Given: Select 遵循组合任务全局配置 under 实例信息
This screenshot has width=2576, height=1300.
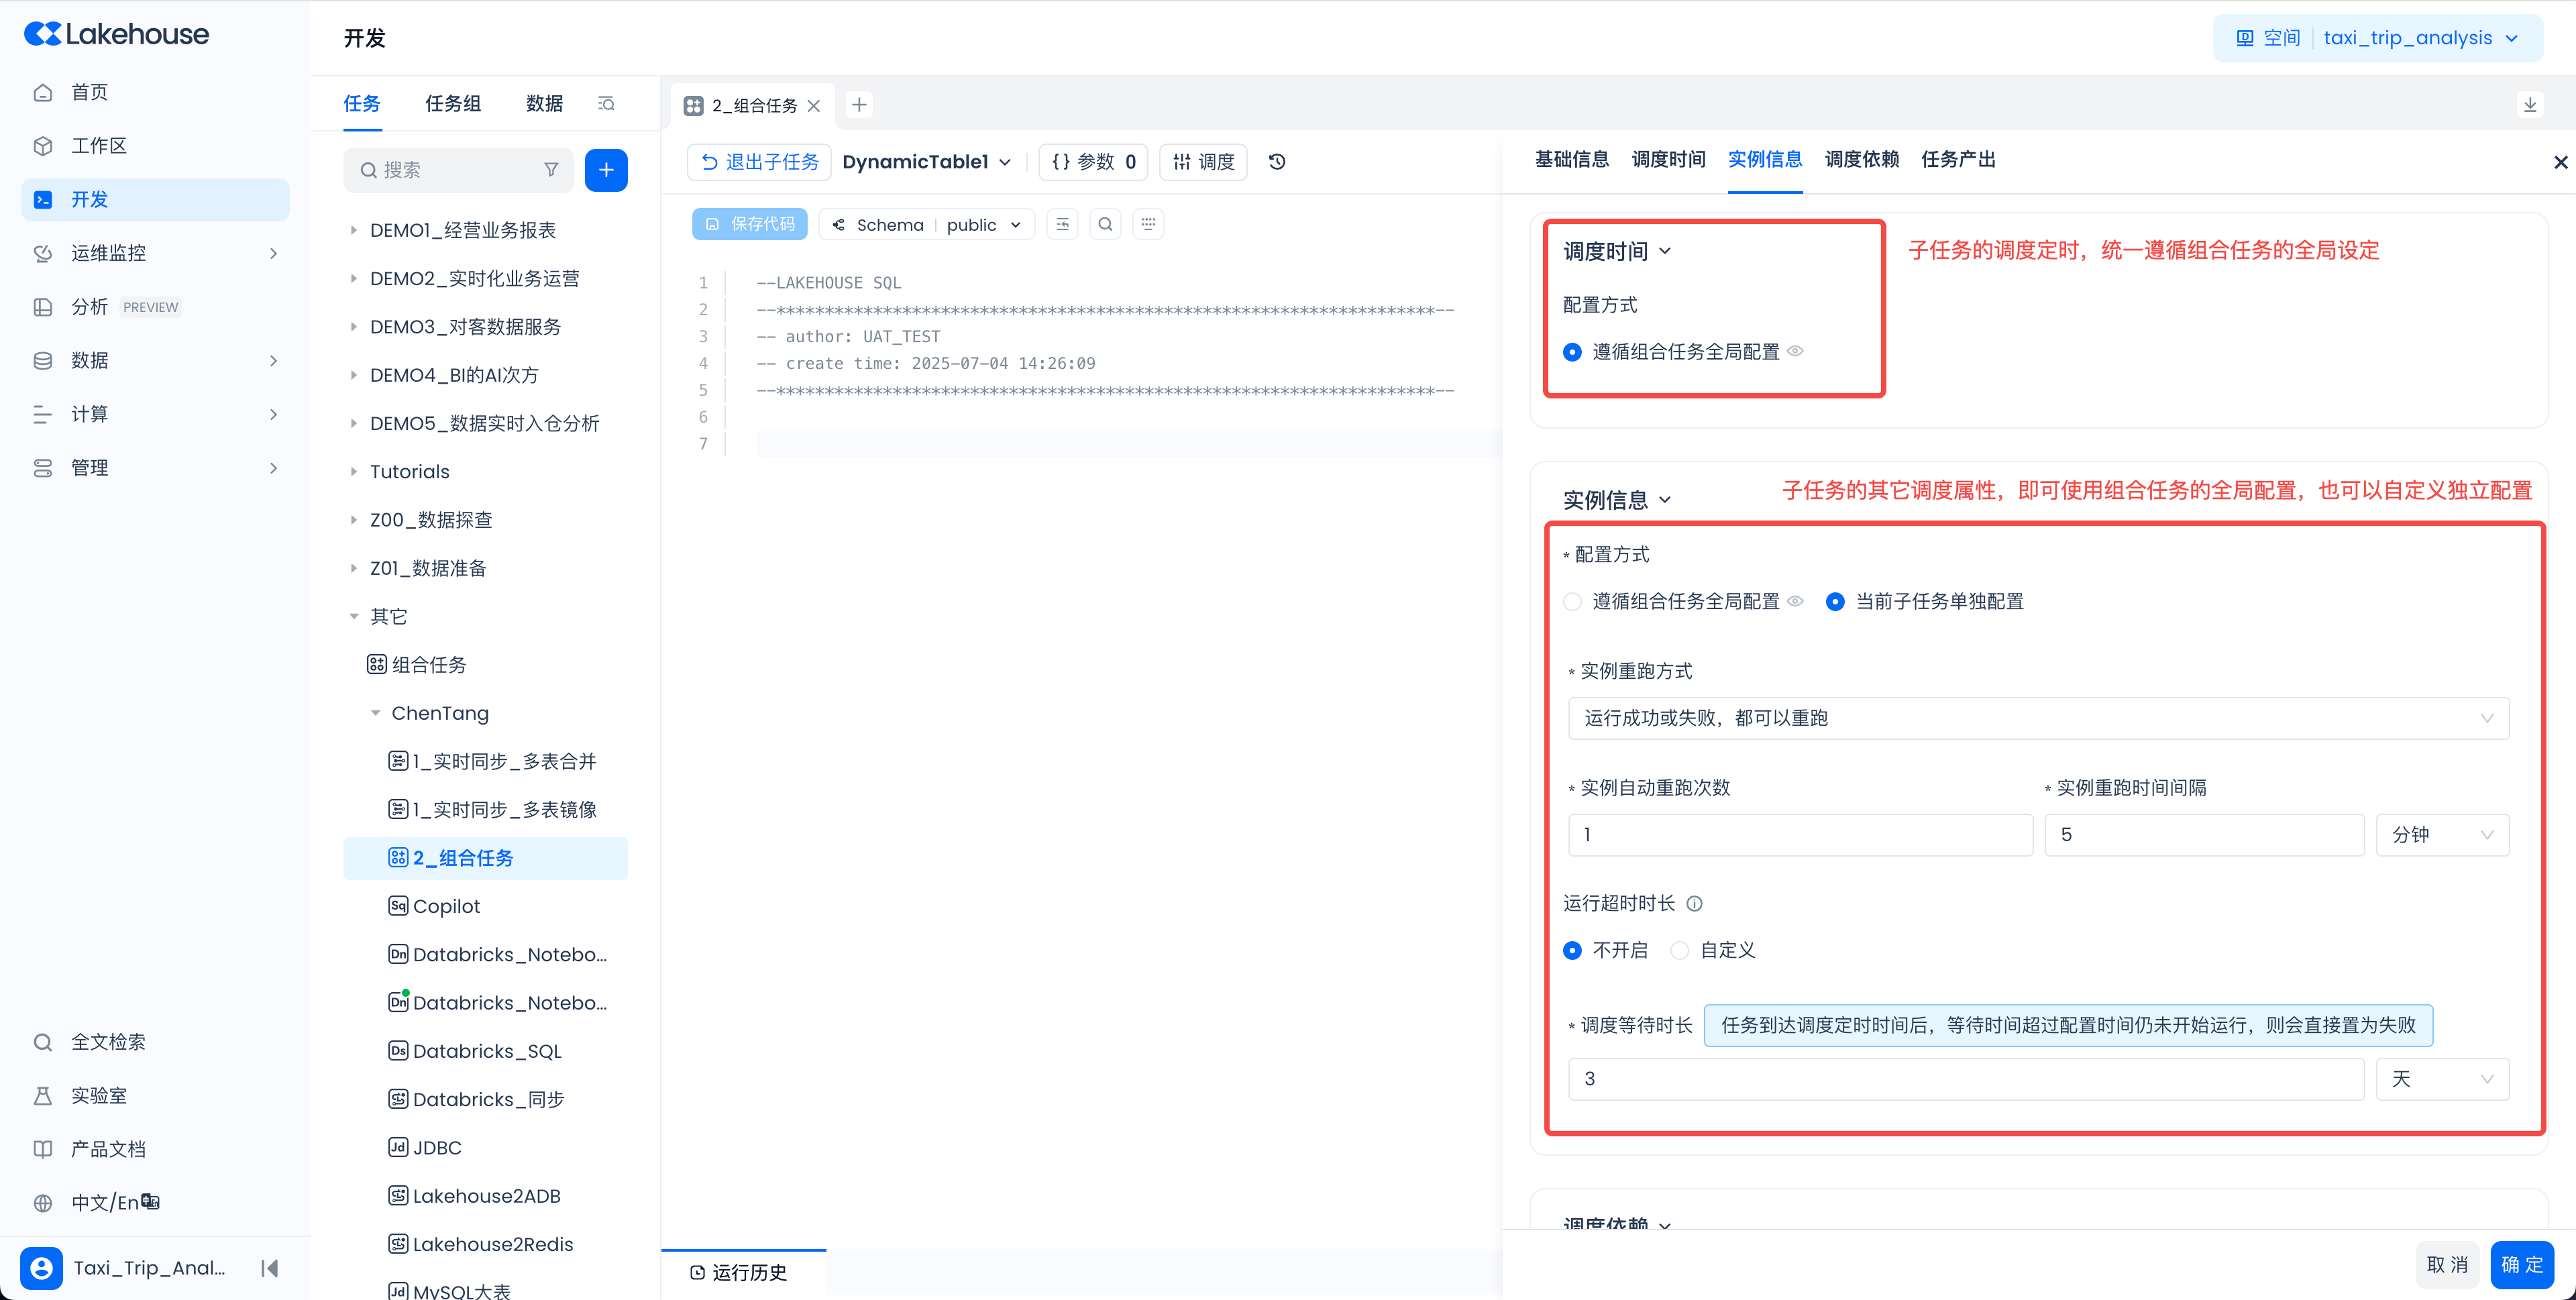Looking at the screenshot, I should point(1573,602).
